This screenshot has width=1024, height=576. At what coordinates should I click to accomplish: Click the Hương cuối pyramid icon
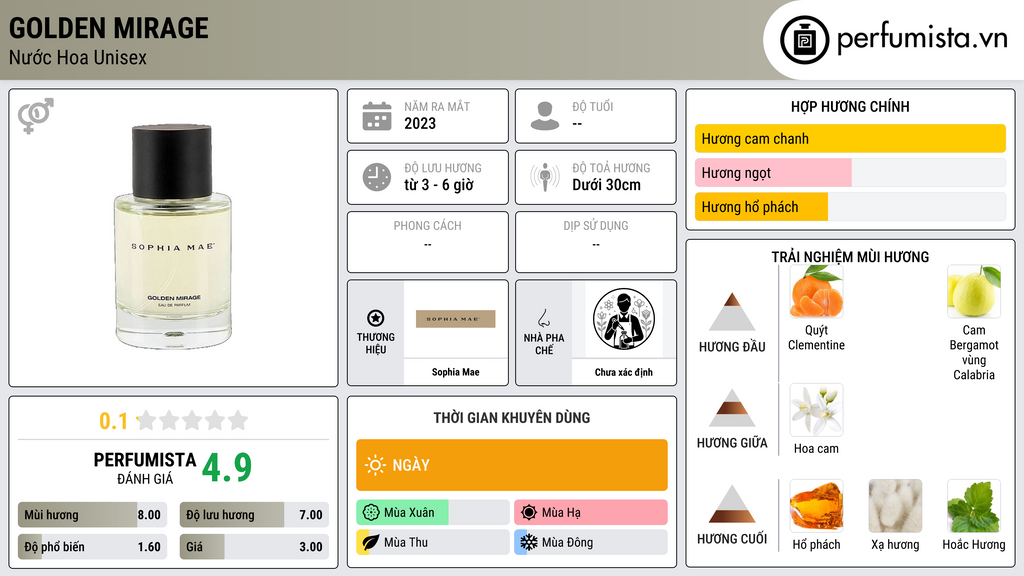coord(732,504)
